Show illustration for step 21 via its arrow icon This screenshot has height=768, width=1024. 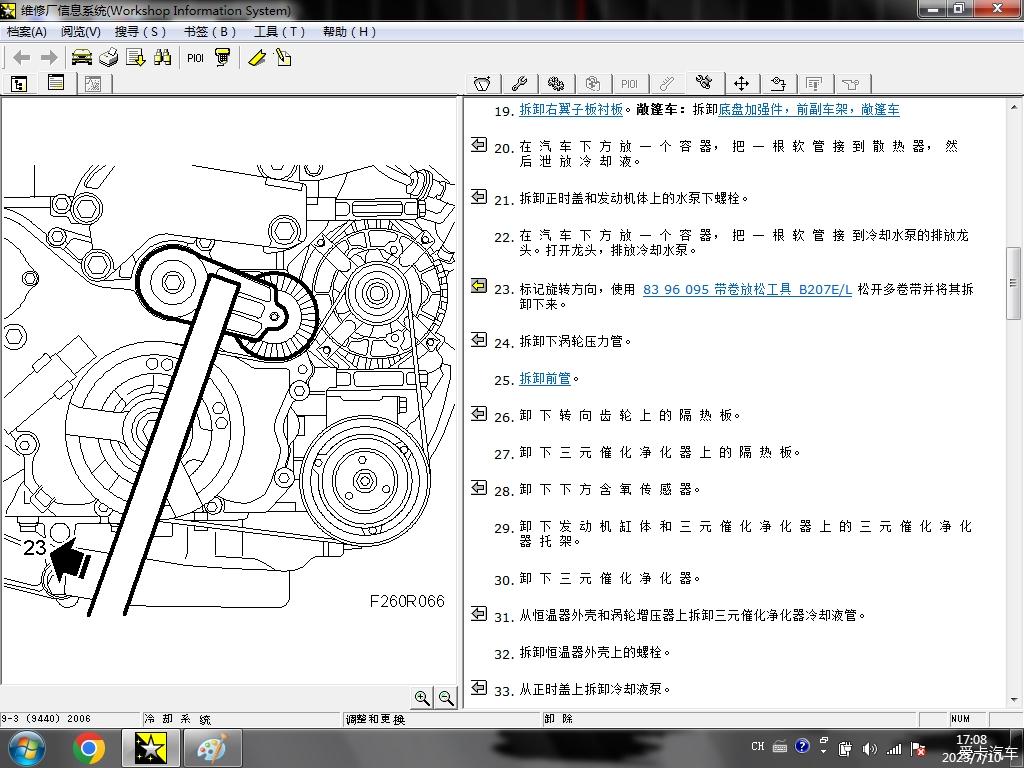click(479, 196)
